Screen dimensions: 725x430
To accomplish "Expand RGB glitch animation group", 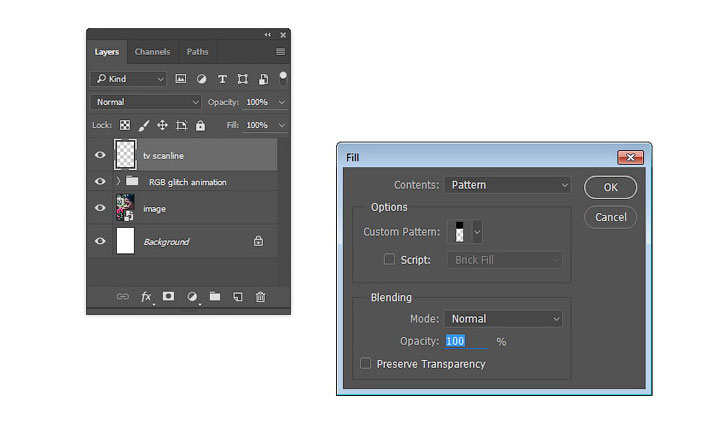I will pyautogui.click(x=118, y=181).
